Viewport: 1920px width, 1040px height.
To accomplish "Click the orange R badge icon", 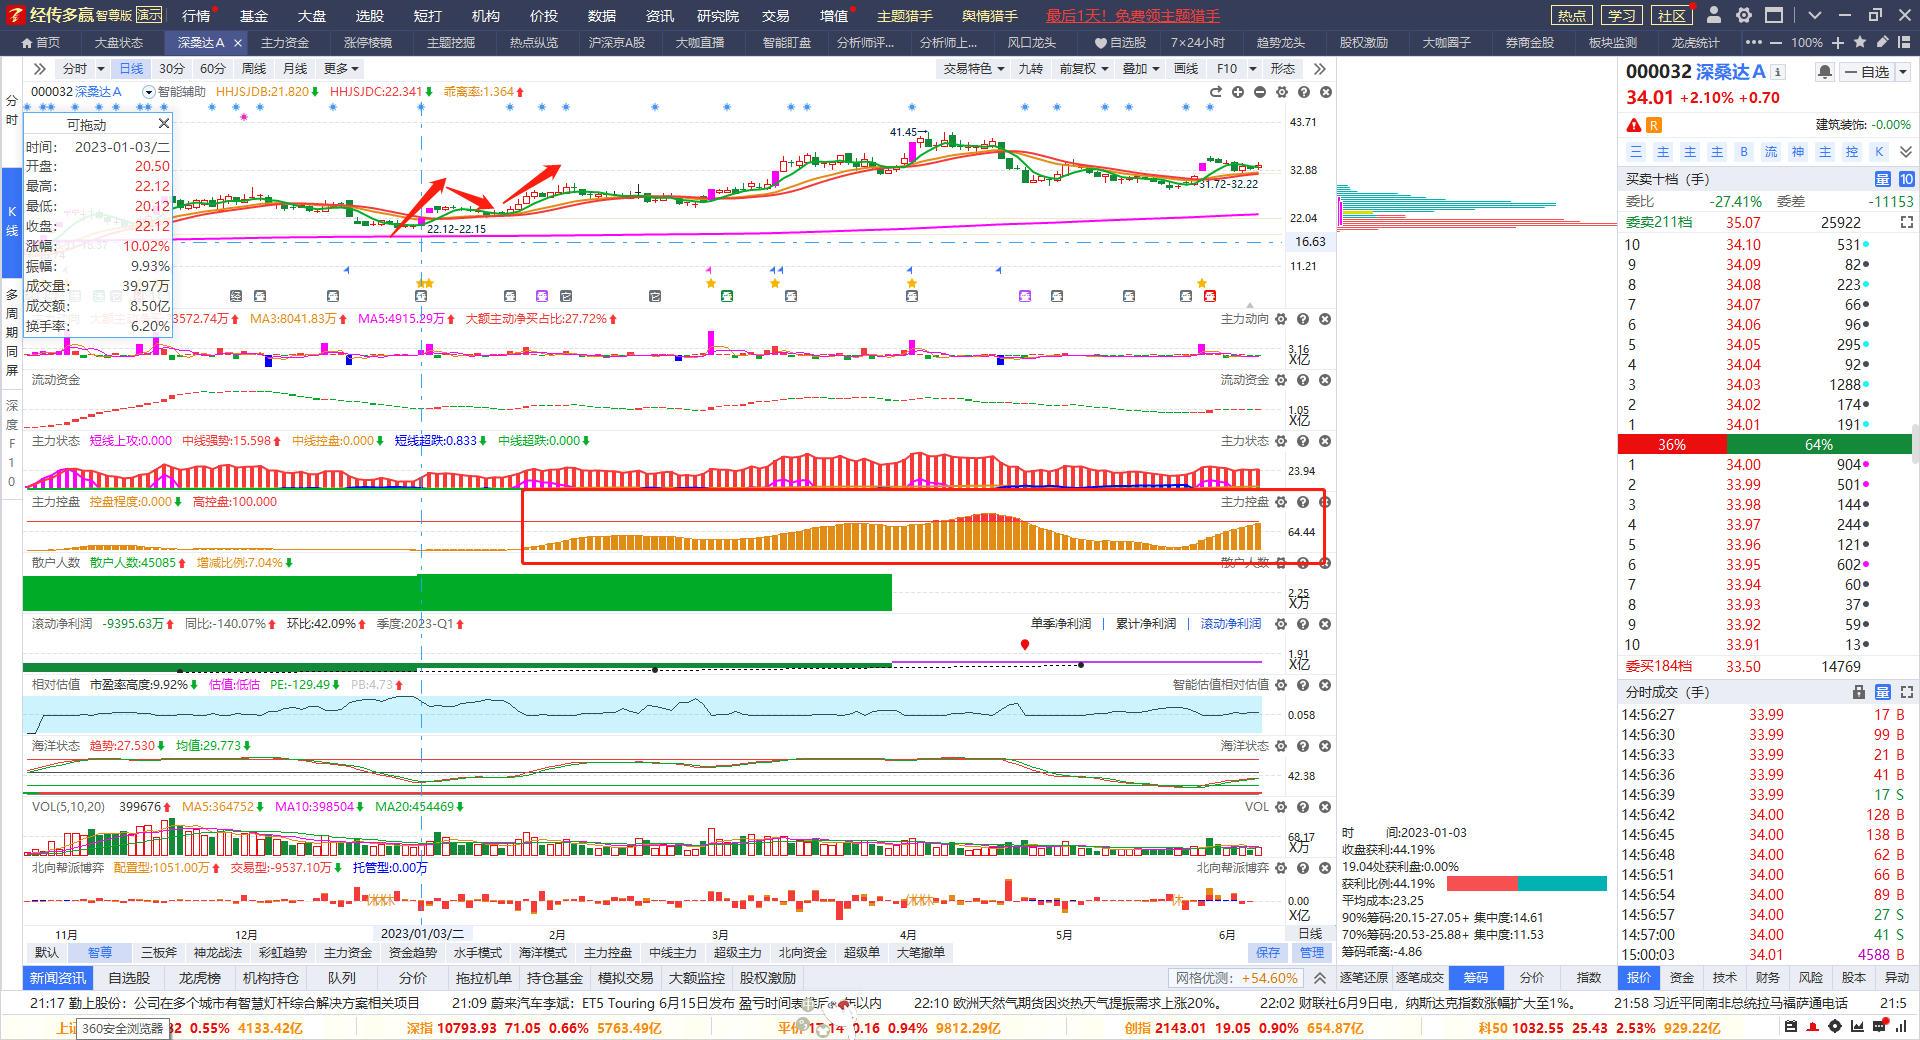I will coord(1654,125).
